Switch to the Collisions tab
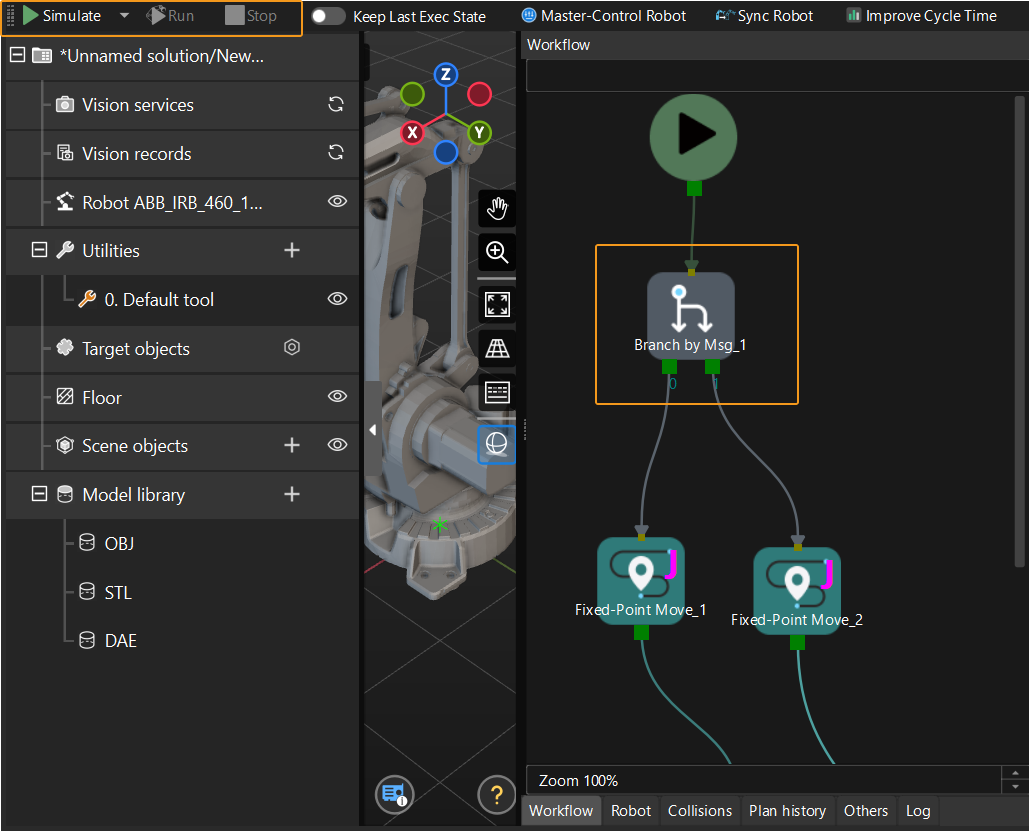This screenshot has width=1029, height=831. (x=699, y=811)
